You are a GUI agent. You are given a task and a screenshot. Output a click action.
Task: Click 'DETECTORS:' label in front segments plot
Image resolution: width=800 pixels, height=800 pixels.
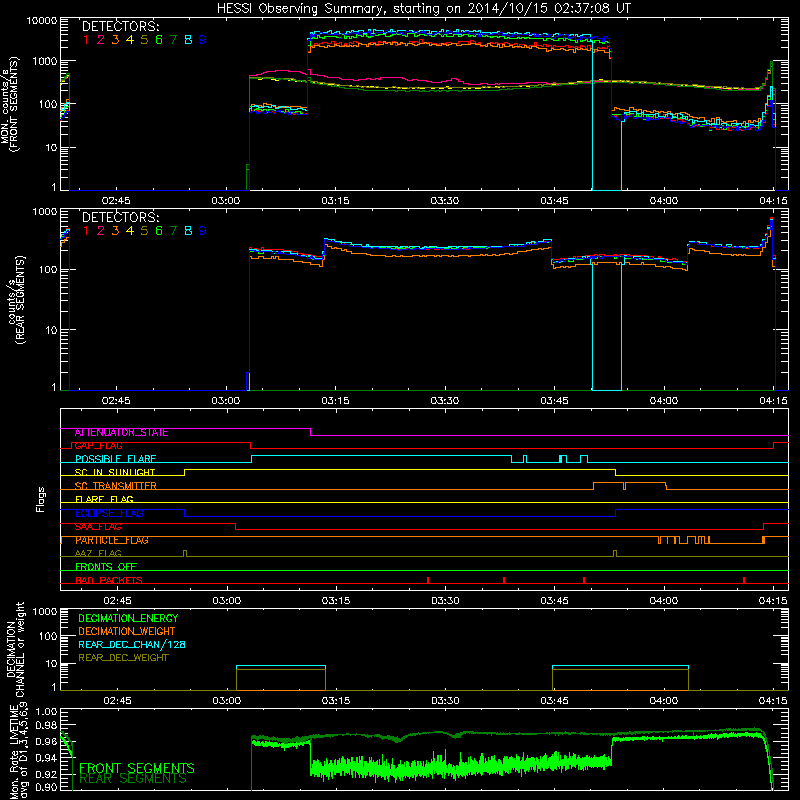point(121,26)
